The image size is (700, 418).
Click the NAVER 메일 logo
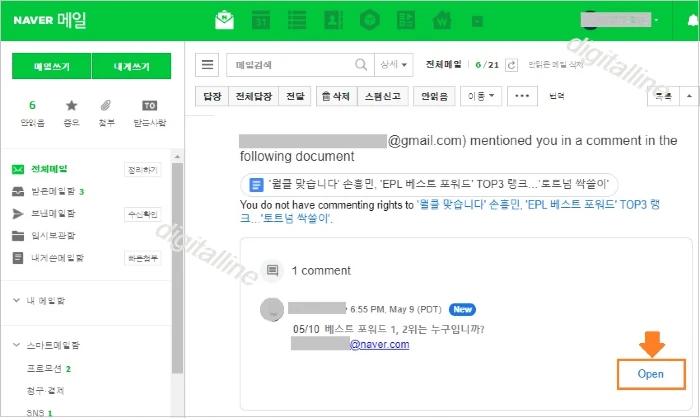click(x=50, y=20)
